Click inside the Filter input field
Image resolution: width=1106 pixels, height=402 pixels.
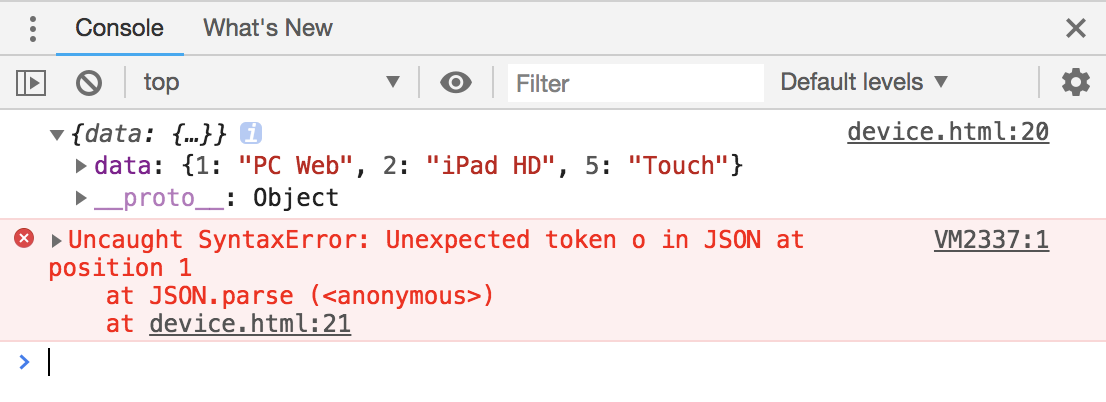(636, 83)
